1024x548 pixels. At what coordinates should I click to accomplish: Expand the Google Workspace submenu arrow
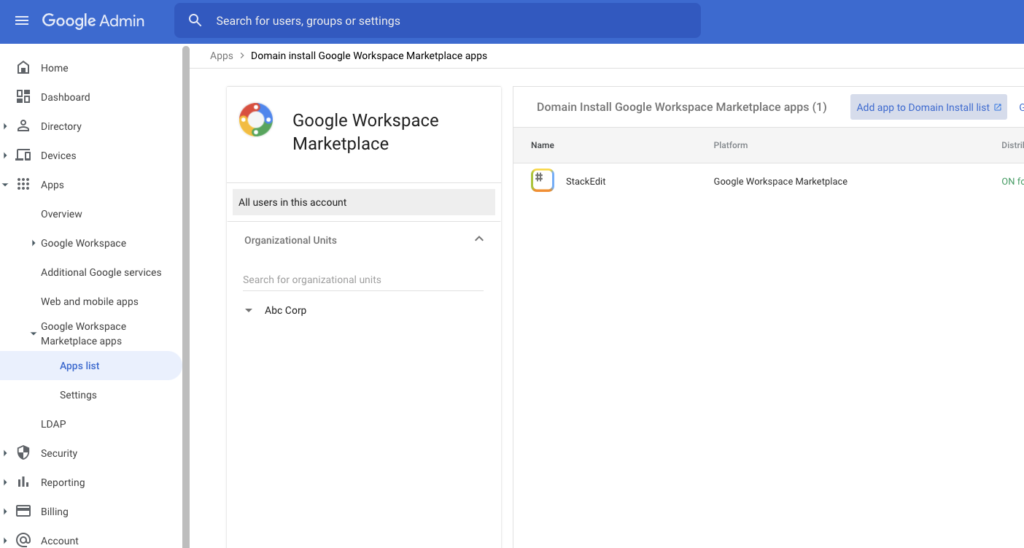pos(33,243)
